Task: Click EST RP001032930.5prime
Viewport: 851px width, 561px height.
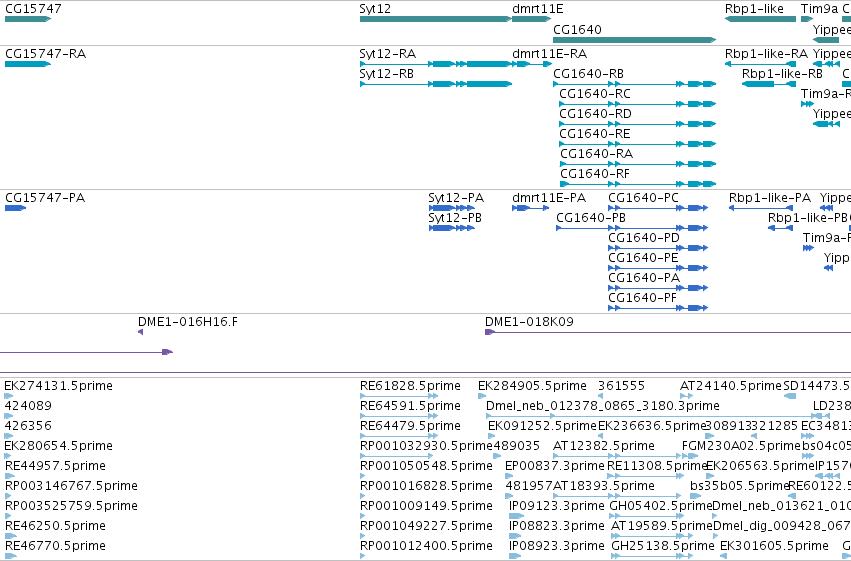Action: point(426,446)
